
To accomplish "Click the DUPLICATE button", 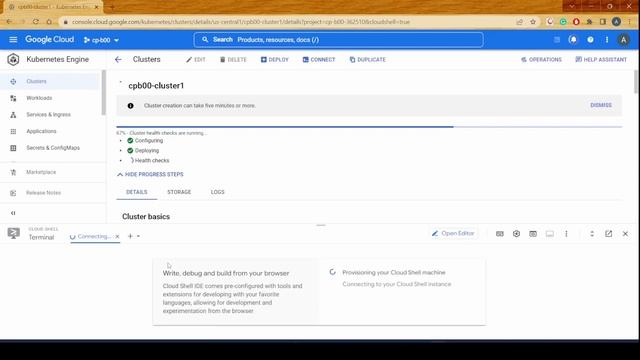I will [368, 60].
